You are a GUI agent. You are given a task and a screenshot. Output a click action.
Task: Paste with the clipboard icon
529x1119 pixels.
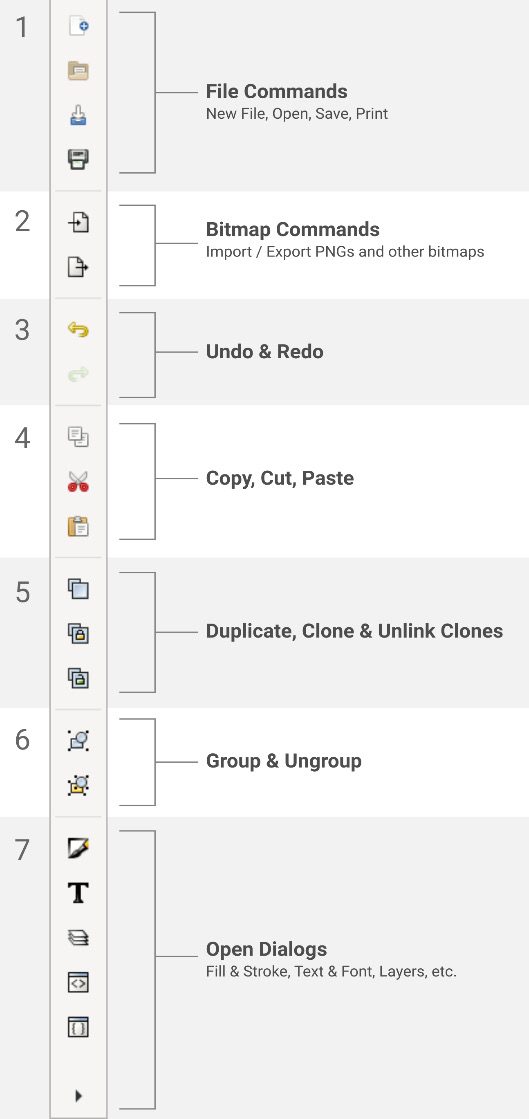(79, 526)
